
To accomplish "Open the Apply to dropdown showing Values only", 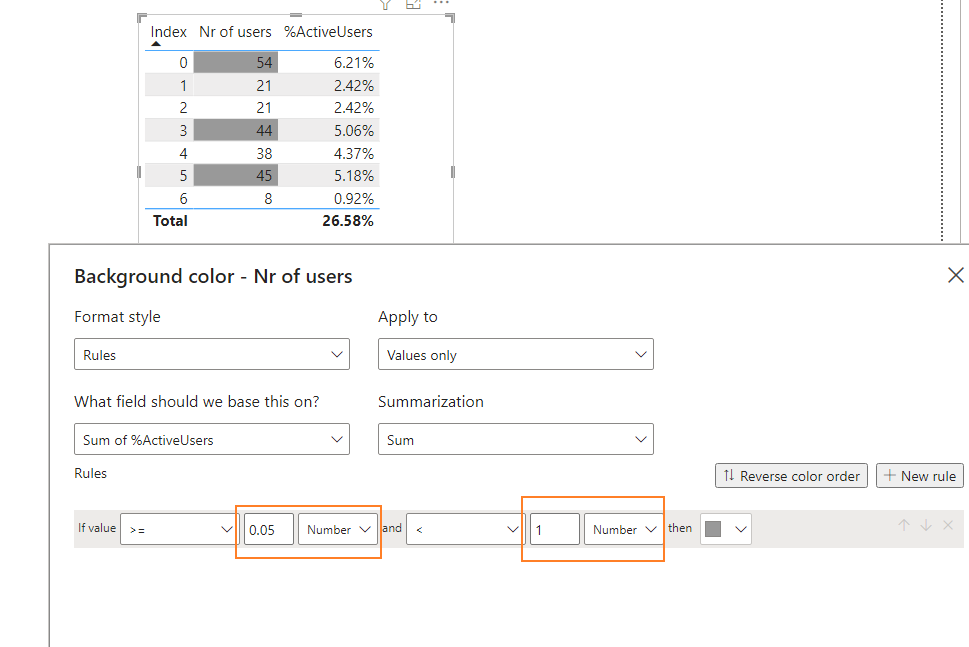I will 515,354.
